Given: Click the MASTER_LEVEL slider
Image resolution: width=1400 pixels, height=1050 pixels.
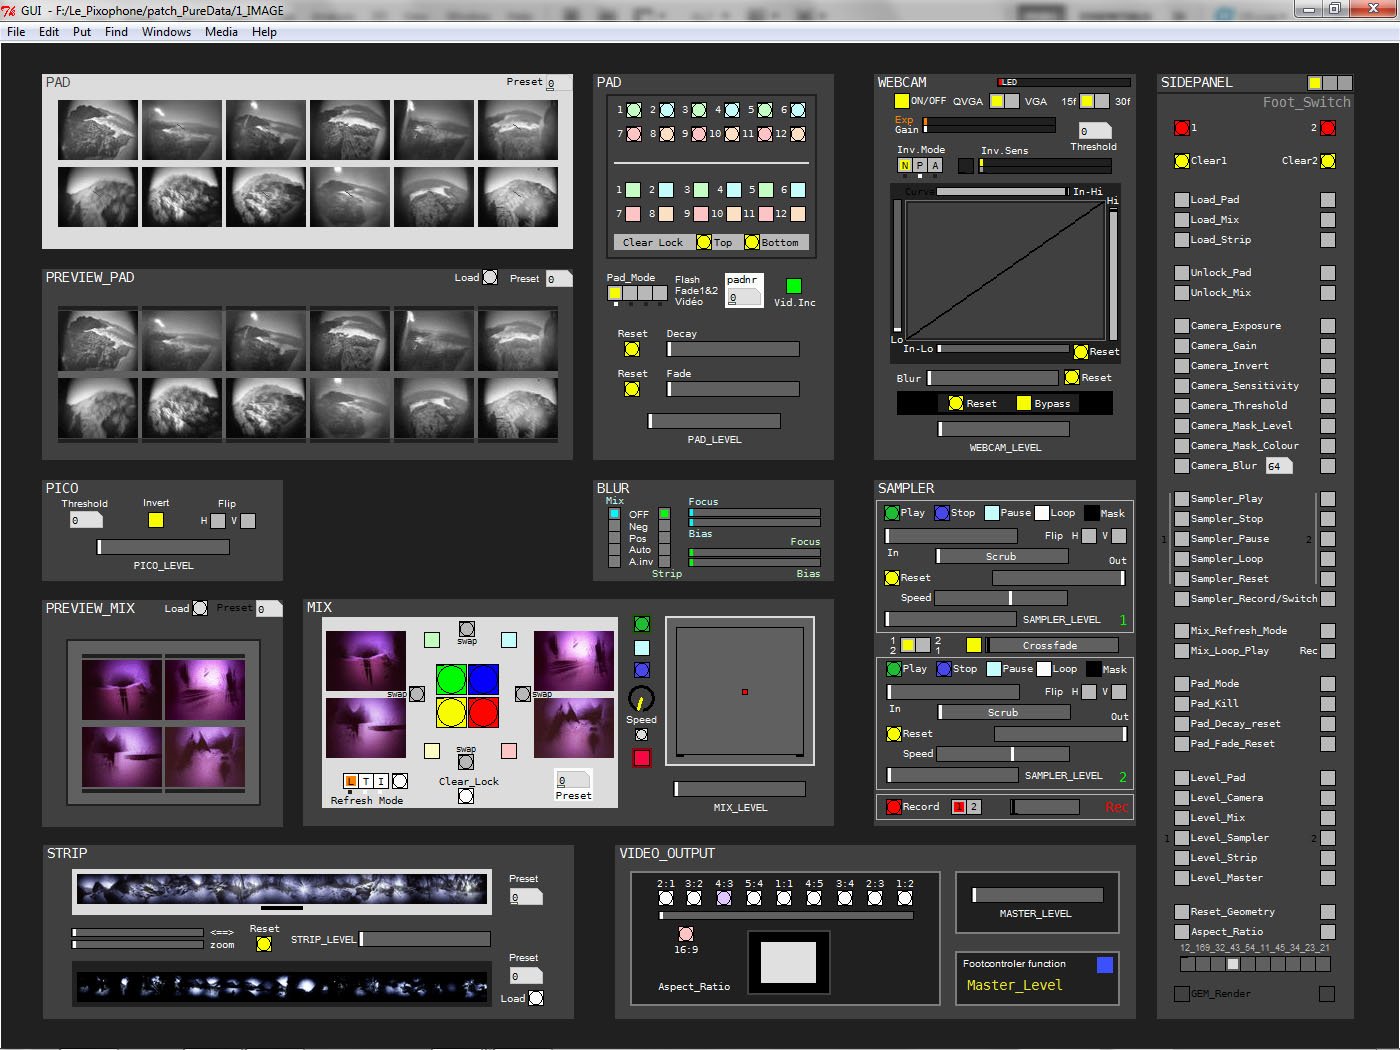Looking at the screenshot, I should click(x=1038, y=895).
